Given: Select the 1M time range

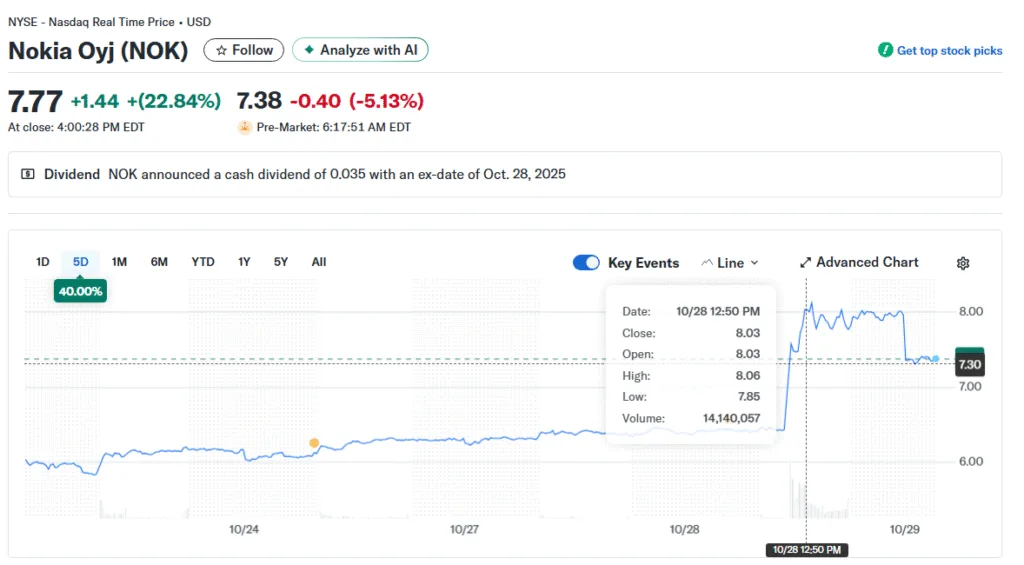Looking at the screenshot, I should (119, 262).
